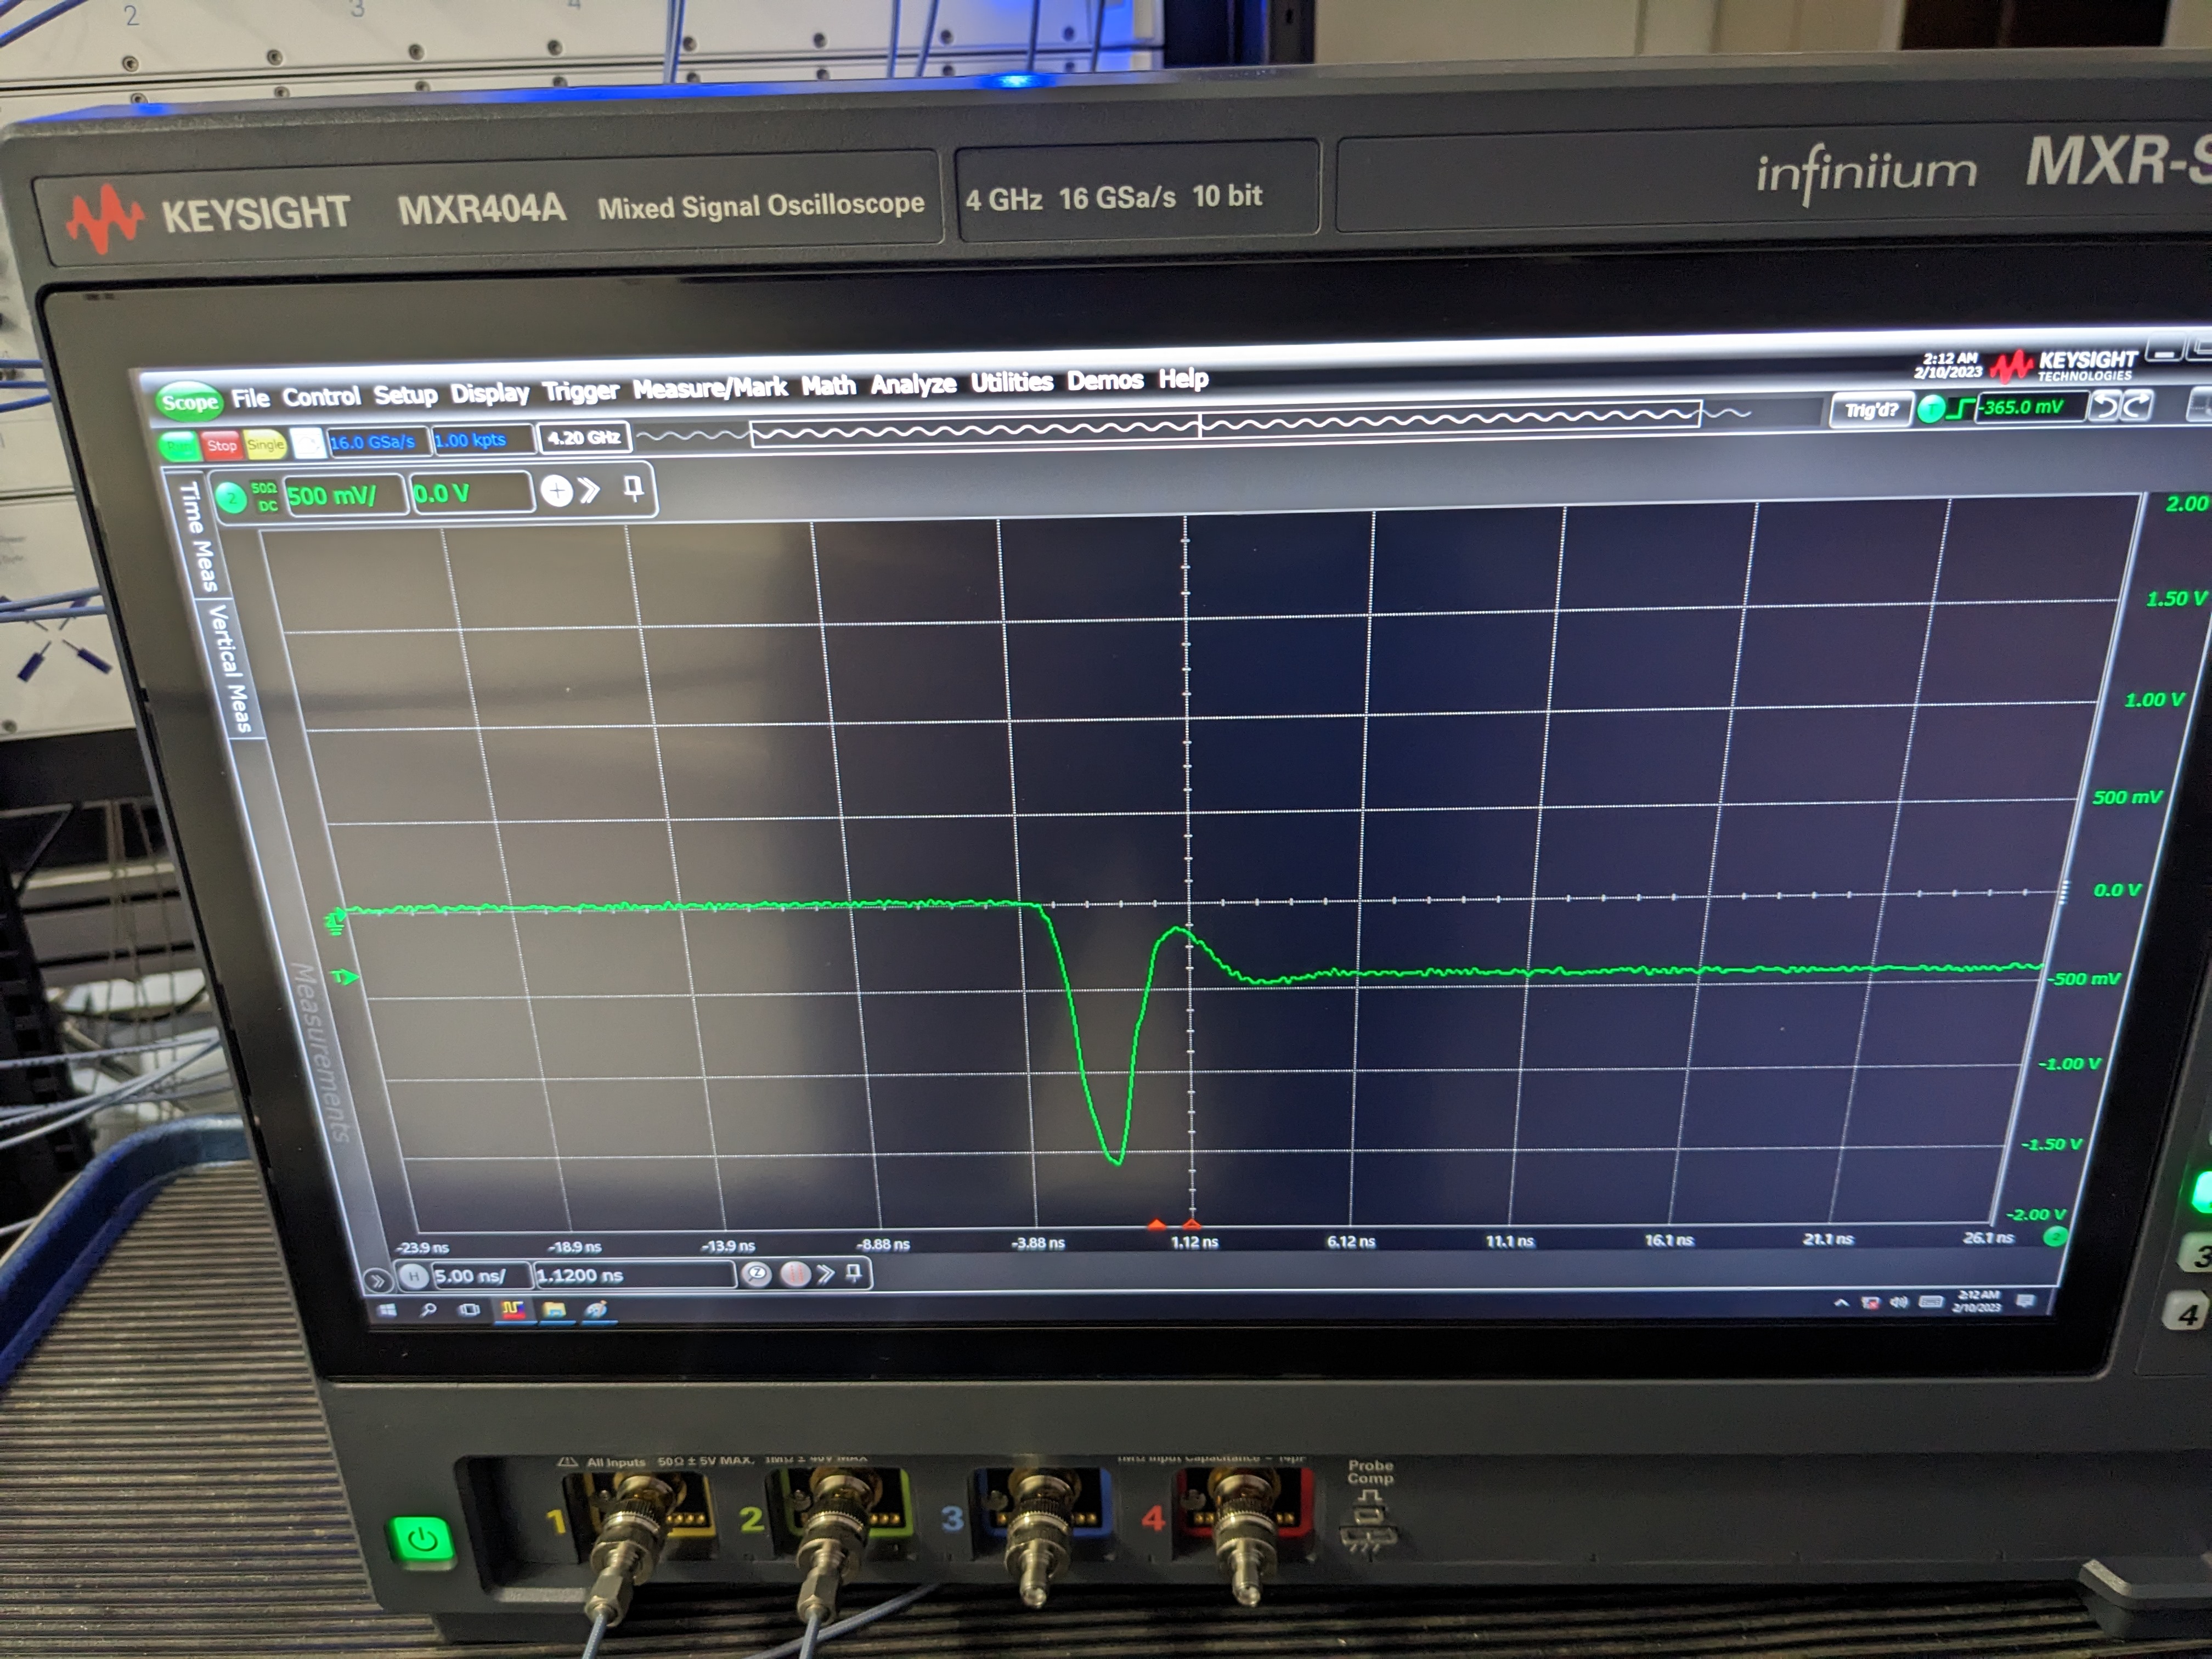Open the Analyze menu
2212x1659 pixels.
click(913, 383)
